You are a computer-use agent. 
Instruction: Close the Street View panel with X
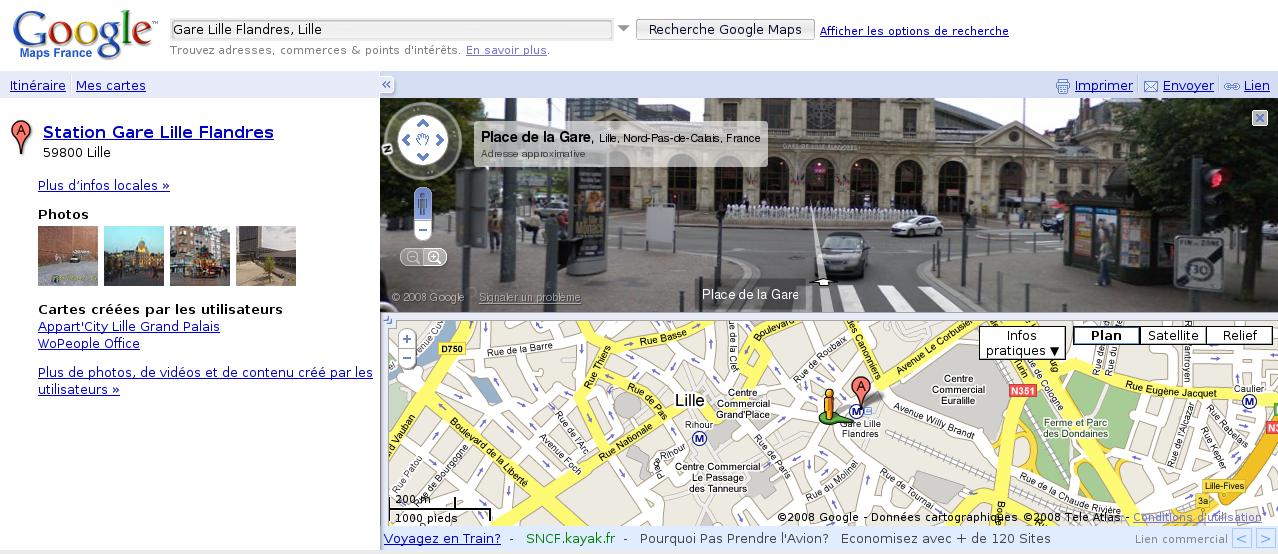click(x=1260, y=118)
